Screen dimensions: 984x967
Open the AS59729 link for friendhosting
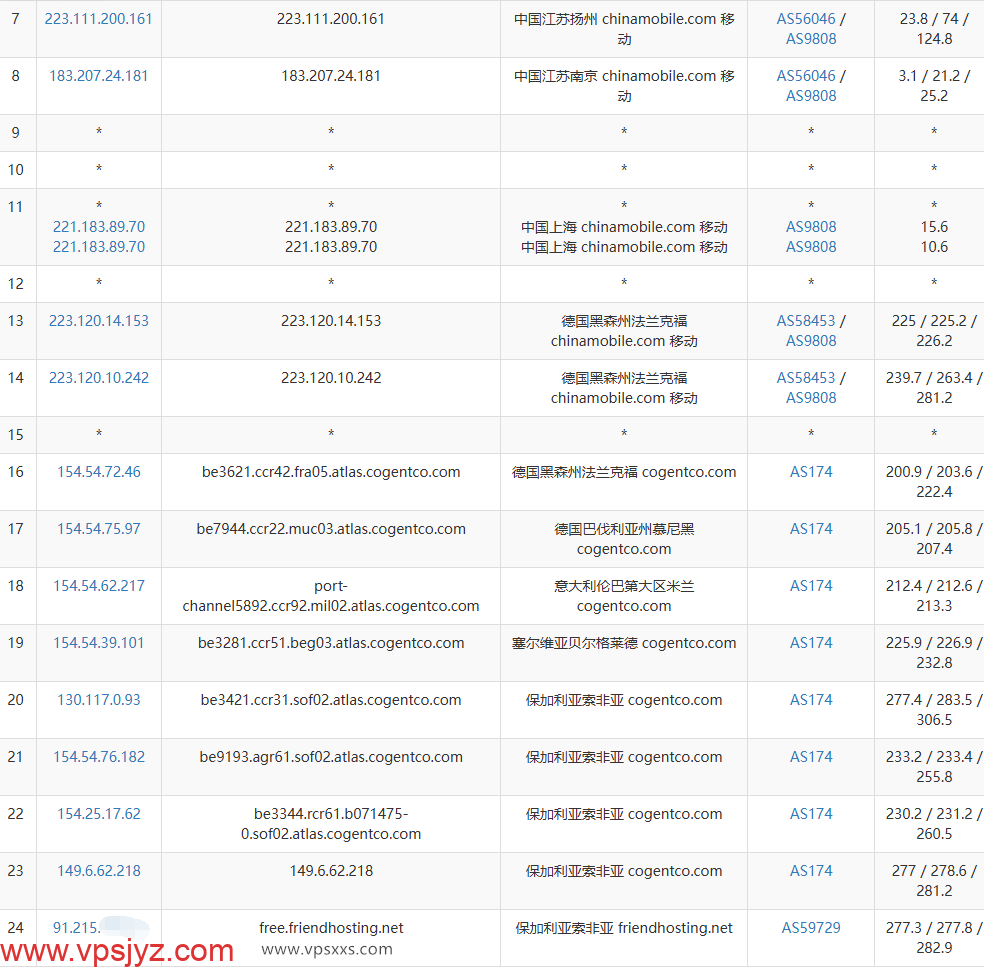click(x=811, y=928)
